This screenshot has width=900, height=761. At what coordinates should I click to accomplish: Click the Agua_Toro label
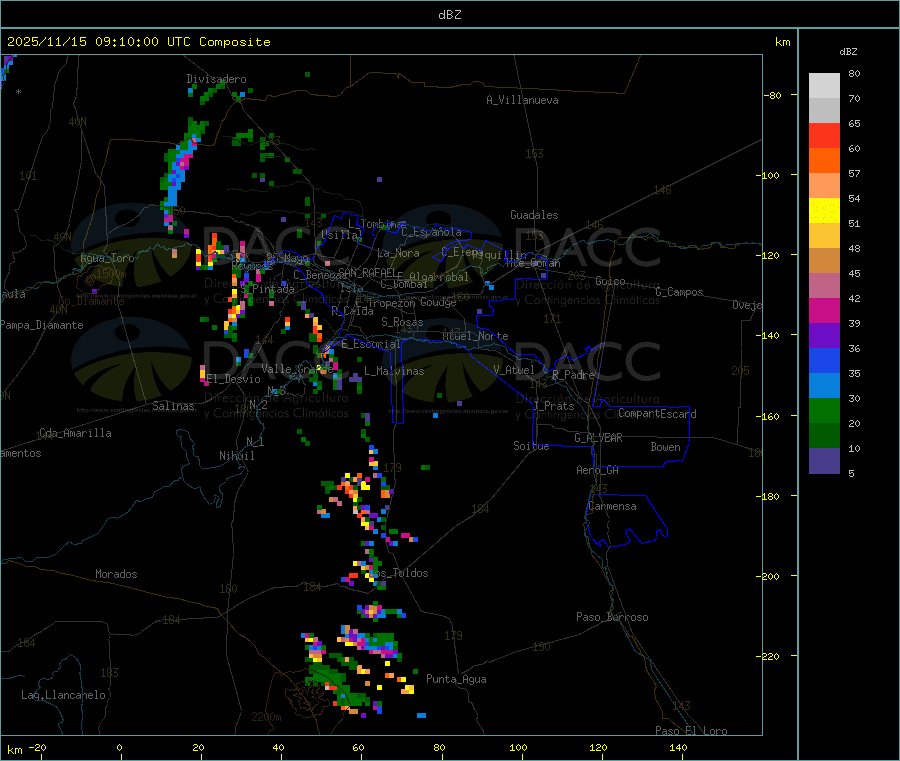107,258
